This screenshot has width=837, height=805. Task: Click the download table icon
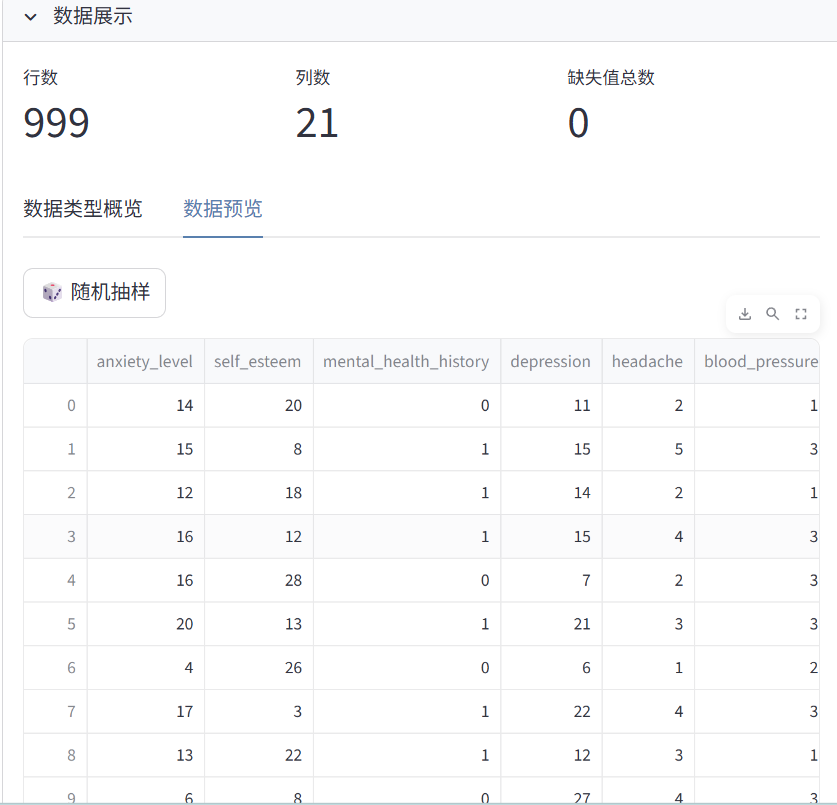tap(745, 314)
